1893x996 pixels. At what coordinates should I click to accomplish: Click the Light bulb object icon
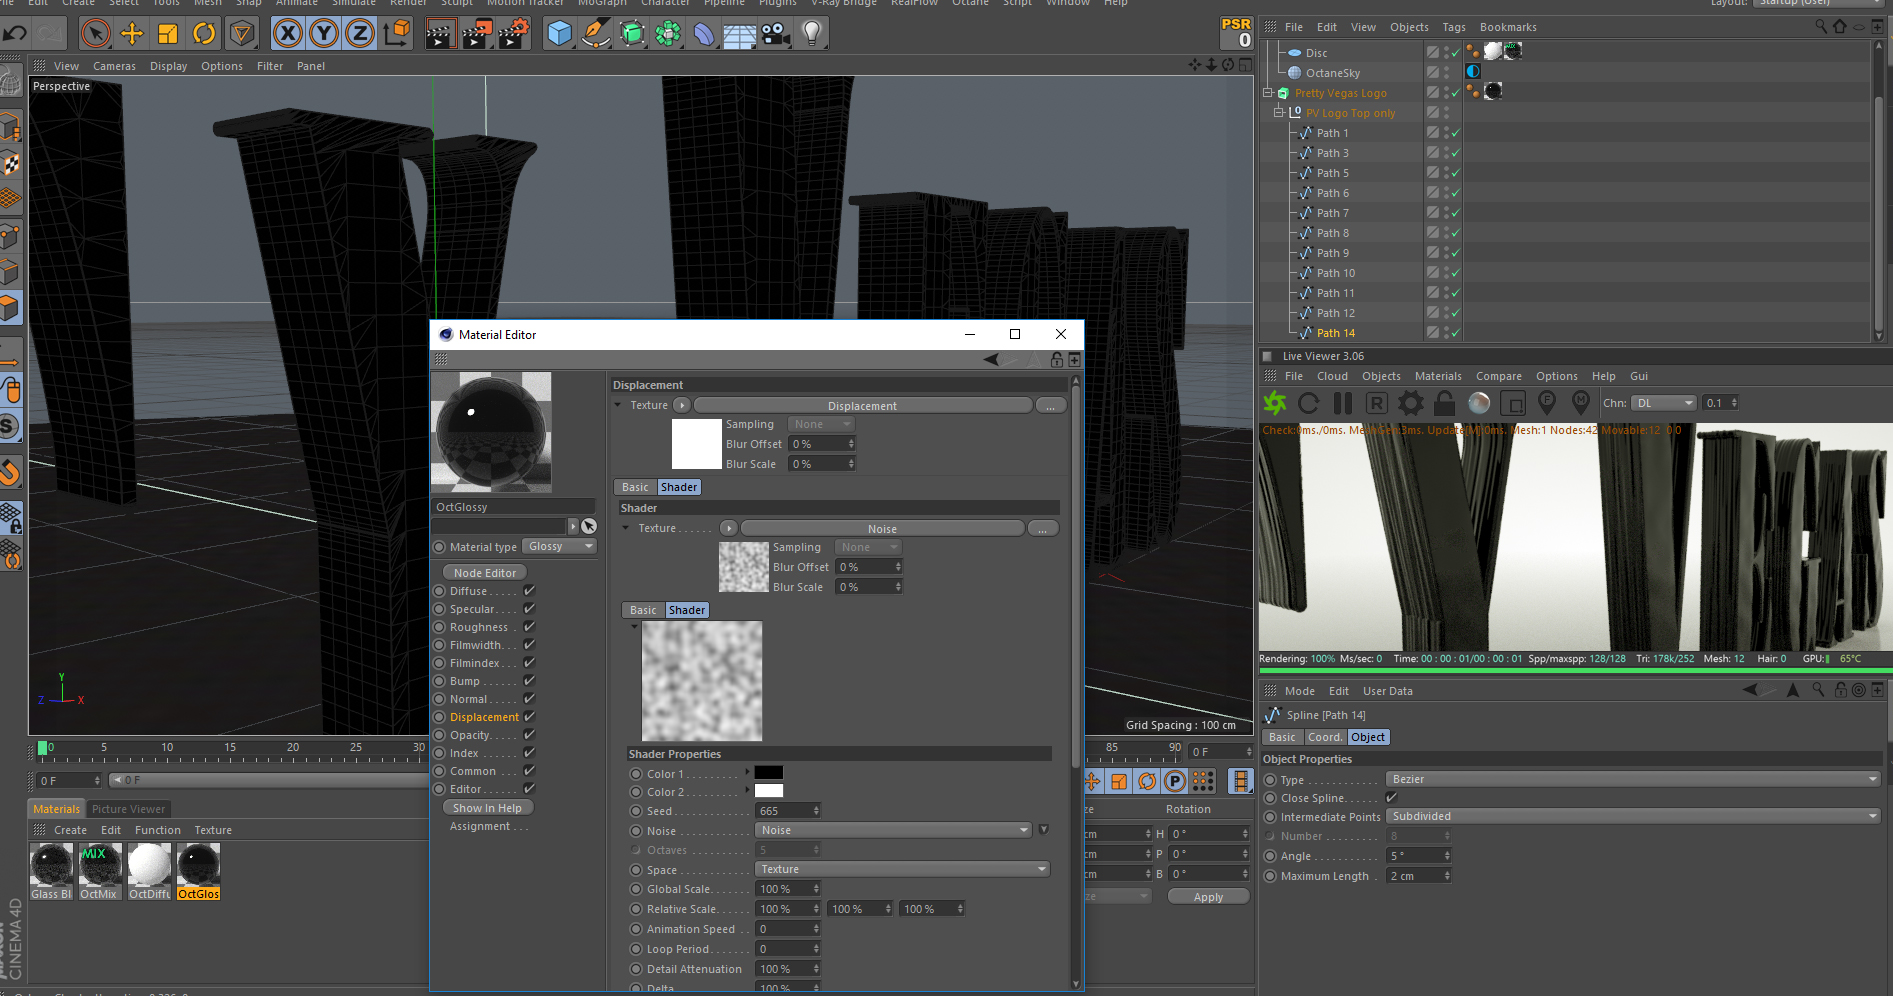click(812, 34)
